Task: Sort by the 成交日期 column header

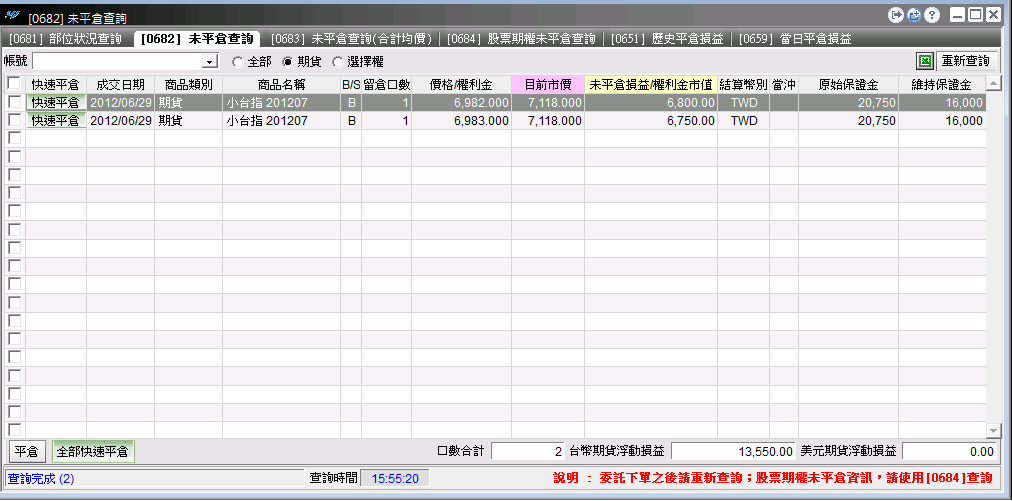Action: click(x=121, y=84)
